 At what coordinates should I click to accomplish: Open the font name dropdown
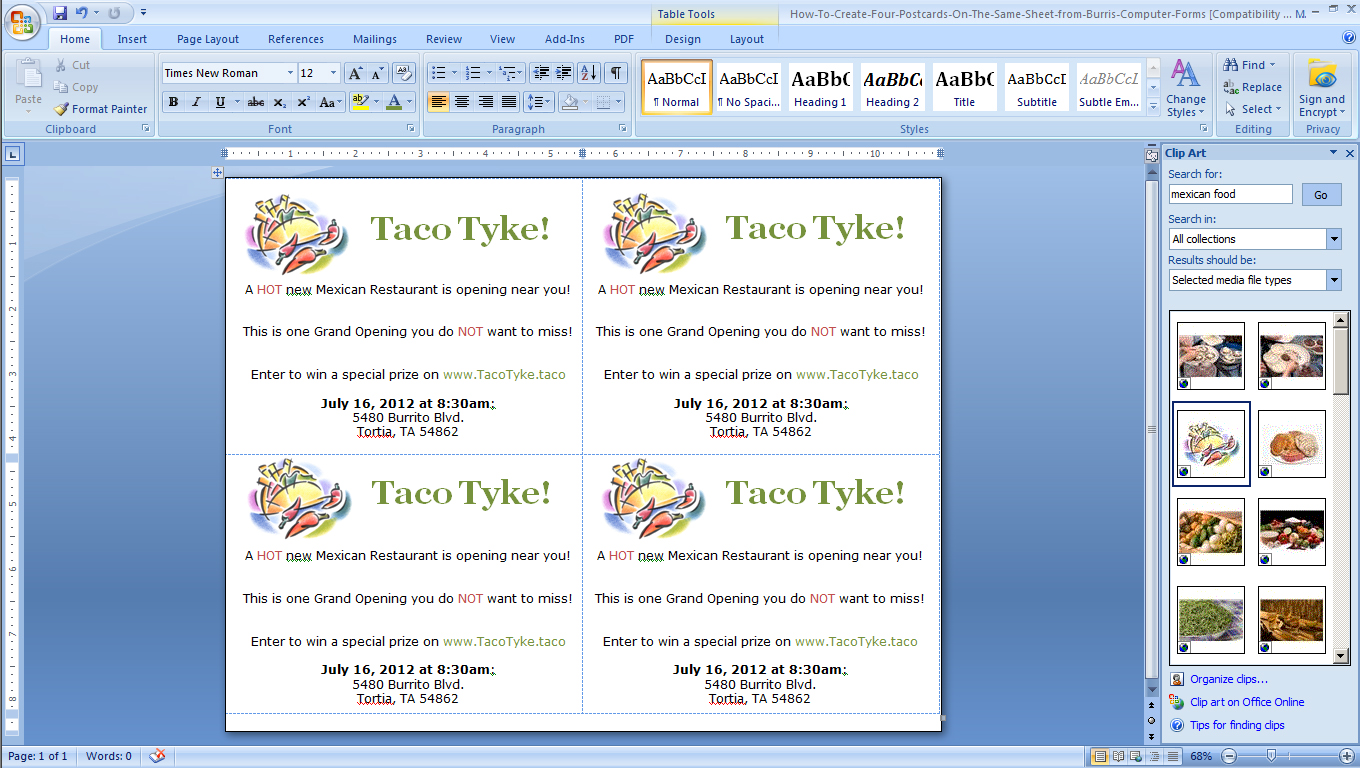click(x=290, y=73)
